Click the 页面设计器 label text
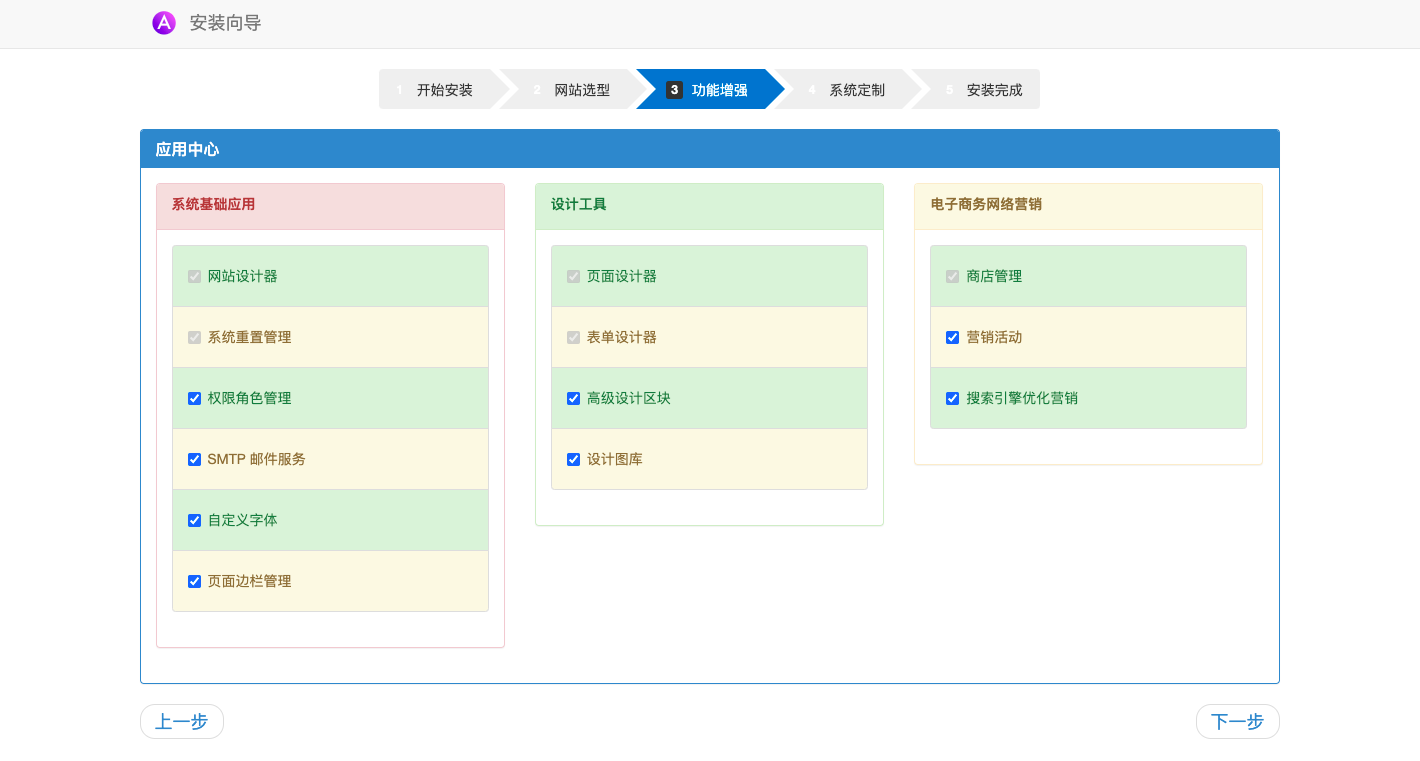This screenshot has height=761, width=1420. coord(622,276)
